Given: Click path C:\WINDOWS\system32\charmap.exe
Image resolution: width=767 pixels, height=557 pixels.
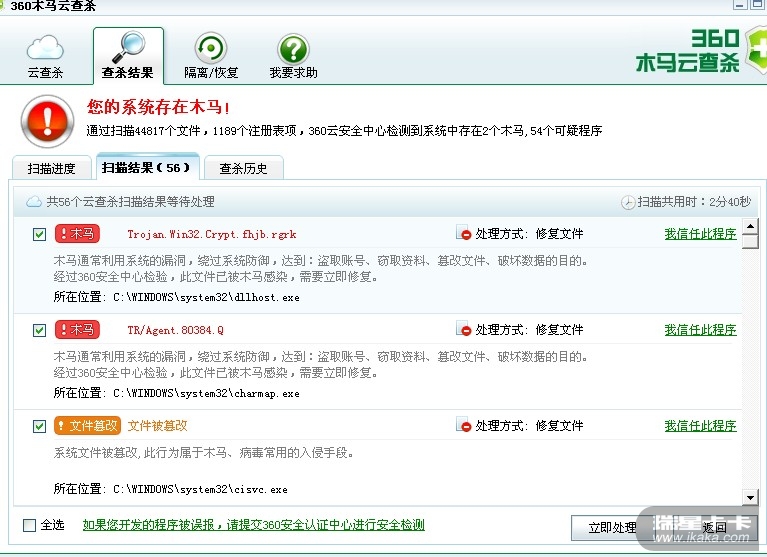Looking at the screenshot, I should (206, 393).
